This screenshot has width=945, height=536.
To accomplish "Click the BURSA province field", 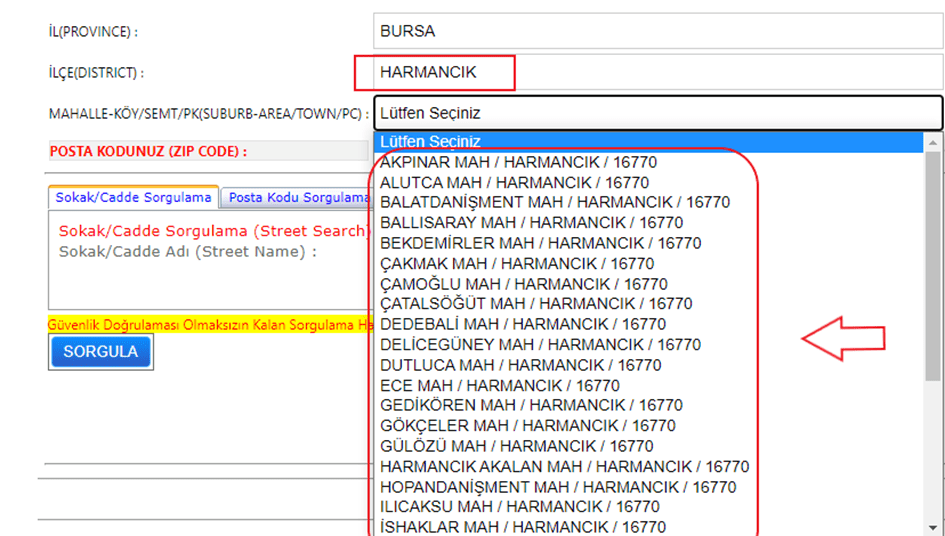I will coord(657,31).
